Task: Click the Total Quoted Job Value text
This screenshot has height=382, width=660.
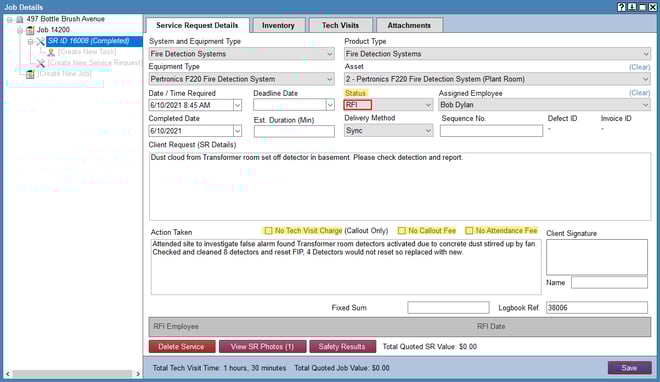Action: tap(342, 368)
